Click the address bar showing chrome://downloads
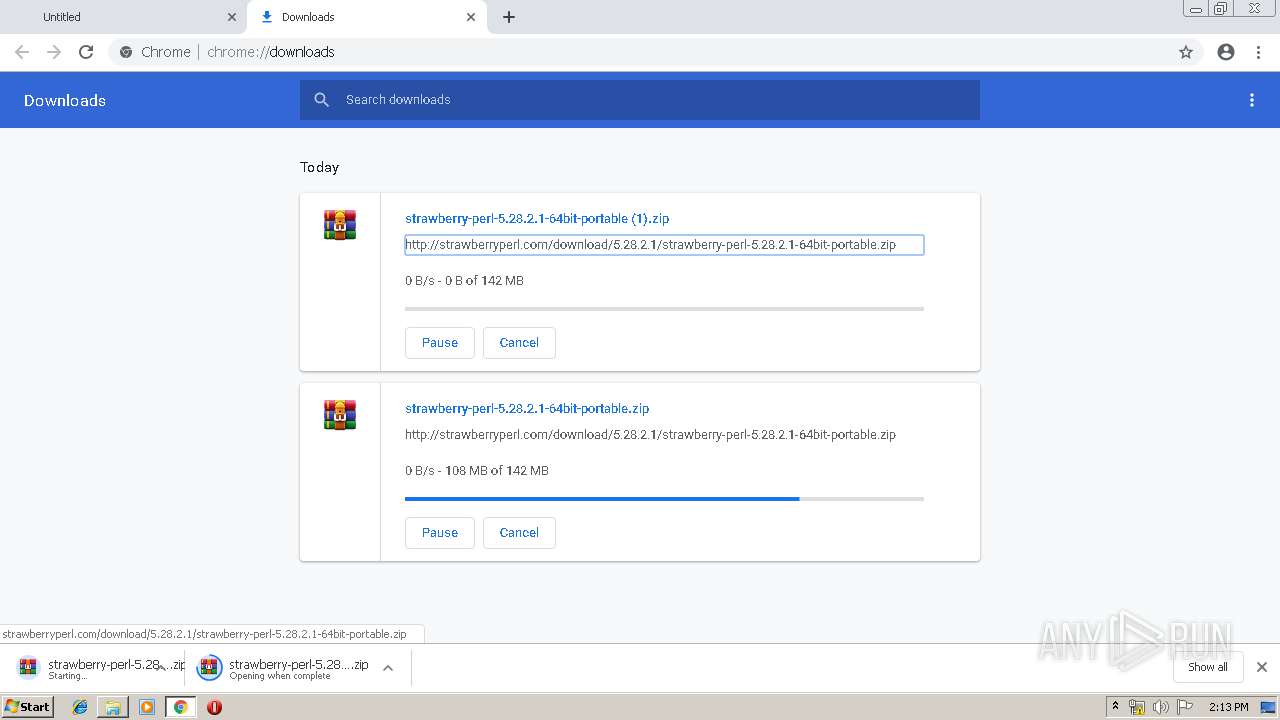This screenshot has width=1280, height=720. (640, 52)
